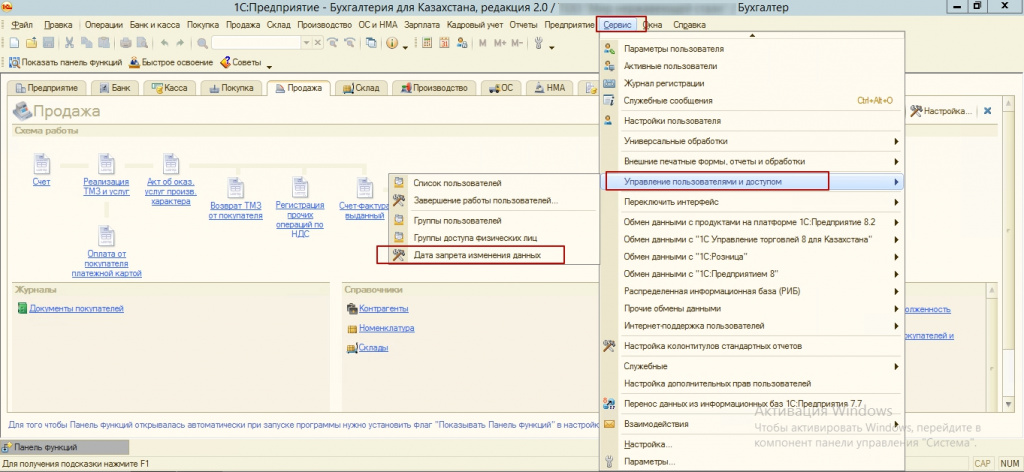Click the Undo arrow icon
The image size is (1024, 472).
point(164,43)
